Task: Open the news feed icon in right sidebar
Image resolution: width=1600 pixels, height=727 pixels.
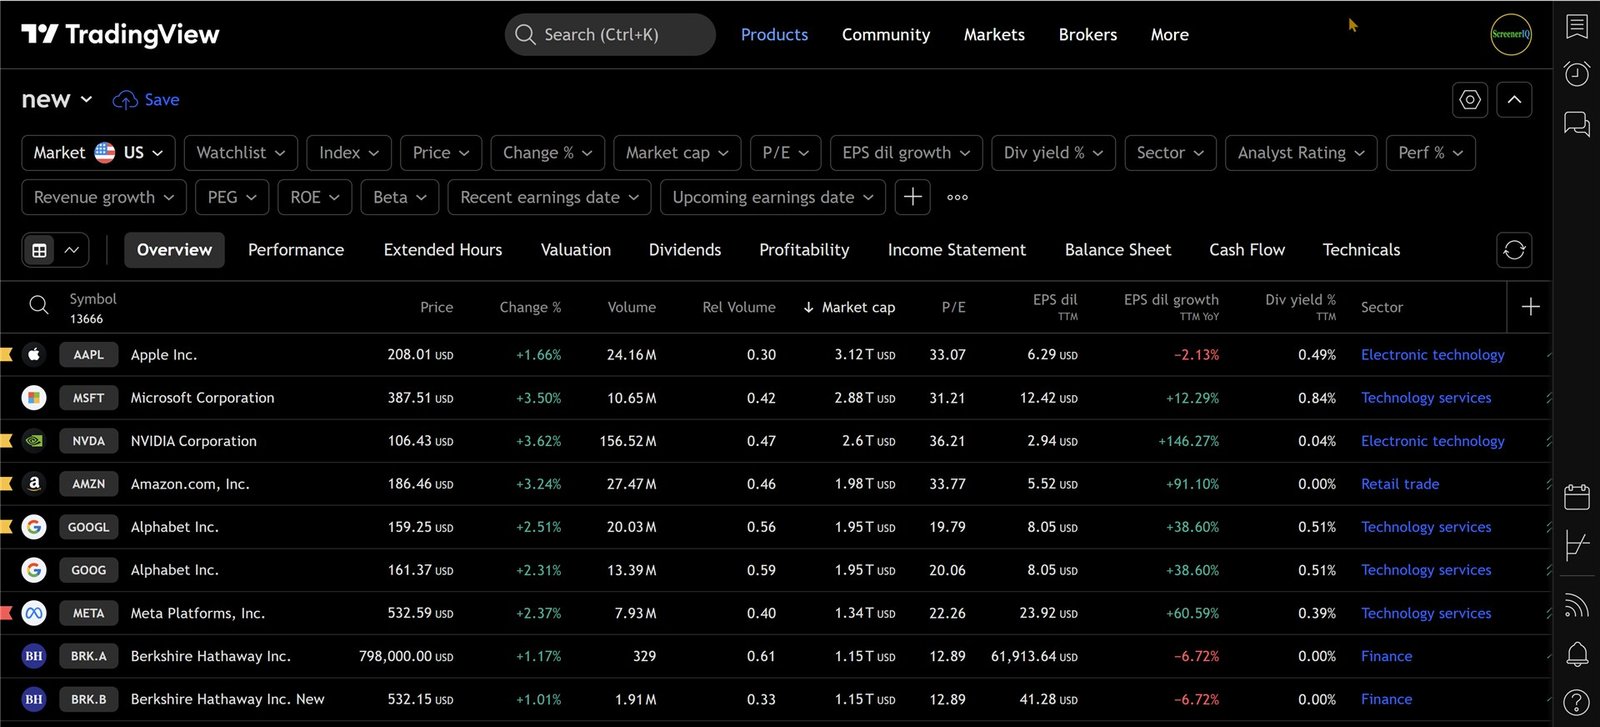Action: click(1577, 605)
